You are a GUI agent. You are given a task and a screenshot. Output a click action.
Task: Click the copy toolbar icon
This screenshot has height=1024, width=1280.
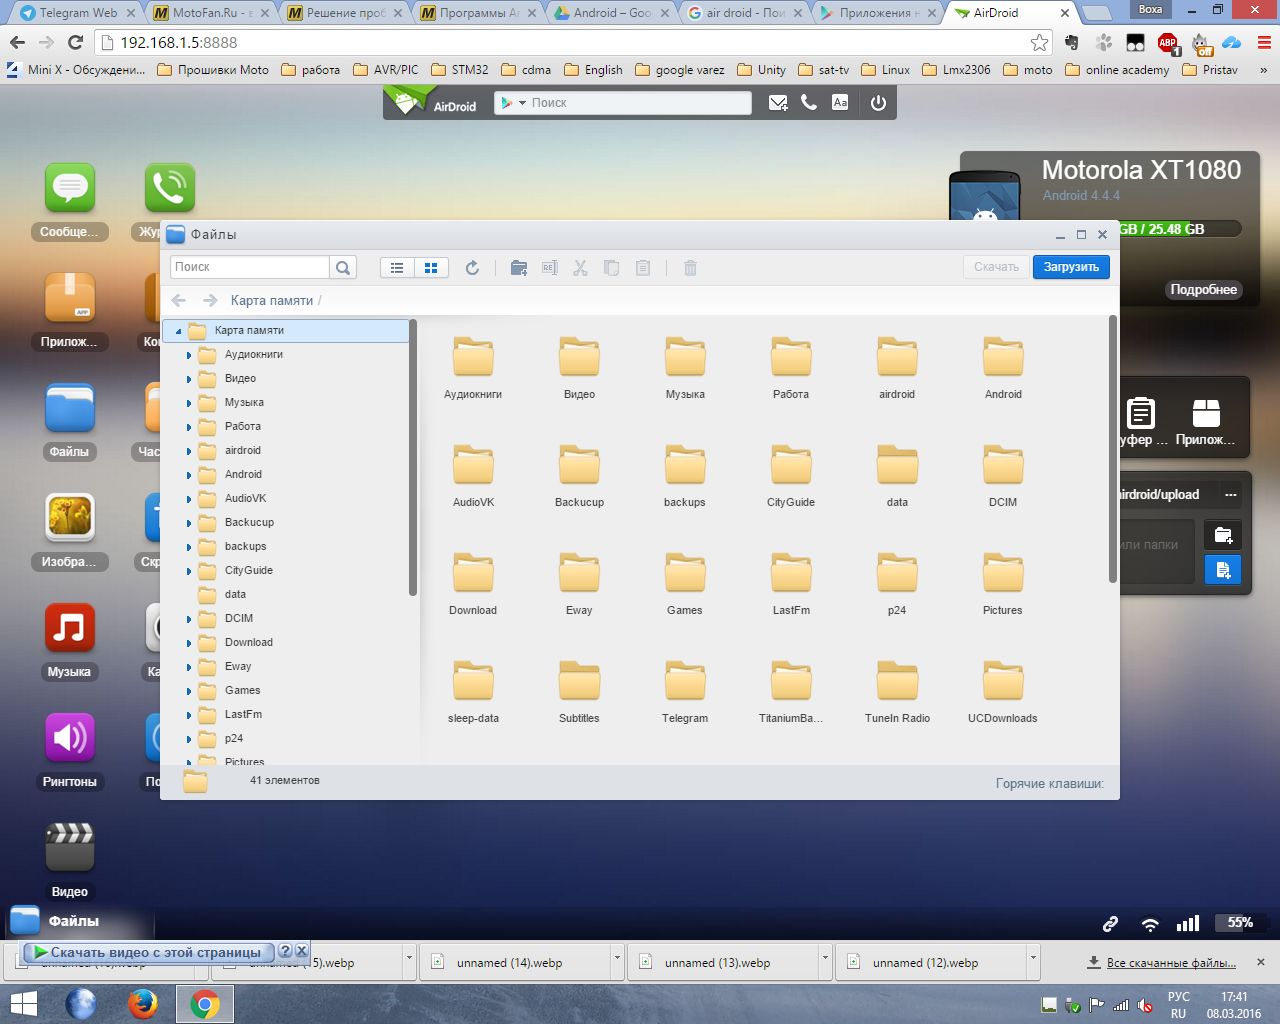[x=611, y=267]
